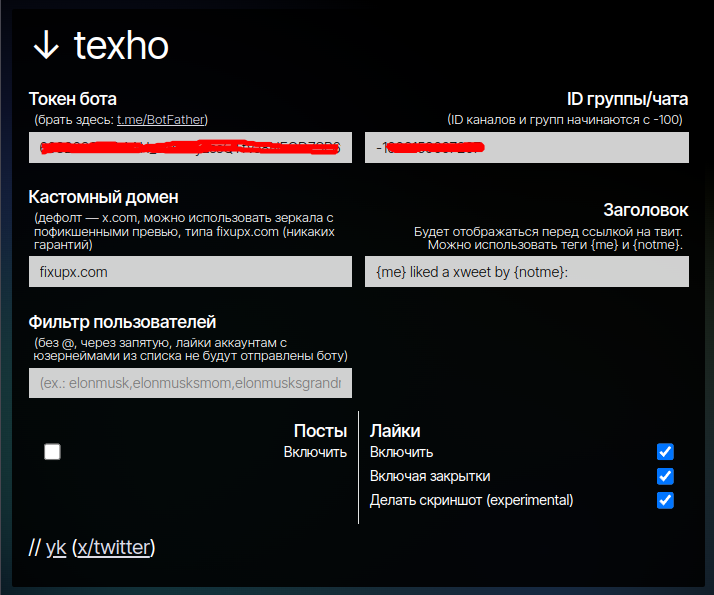Click the Заголовок field with "{me} liked" text

pos(526,271)
